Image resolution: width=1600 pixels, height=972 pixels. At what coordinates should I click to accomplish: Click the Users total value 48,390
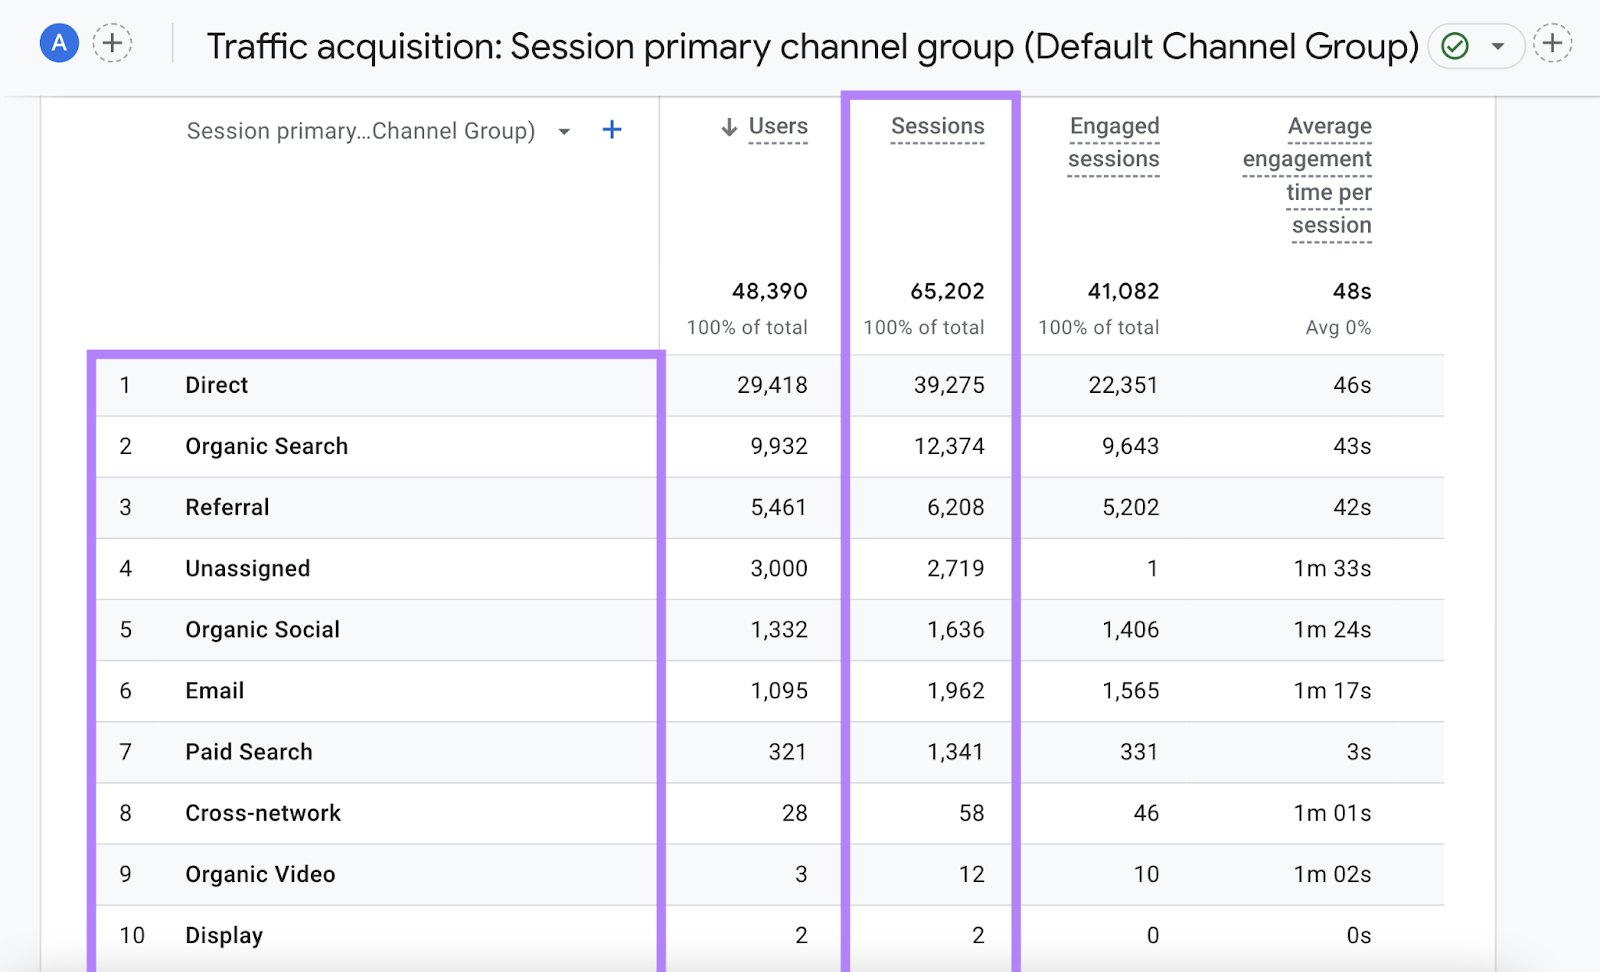[x=769, y=291]
